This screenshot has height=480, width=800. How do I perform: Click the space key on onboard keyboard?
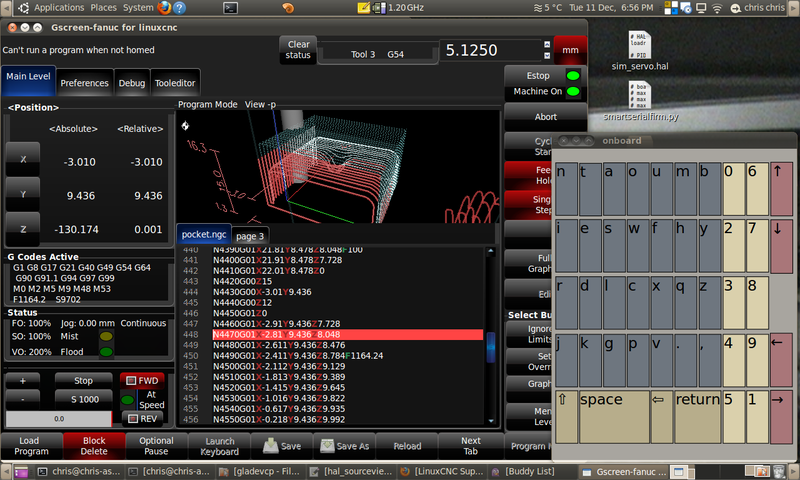tap(614, 416)
